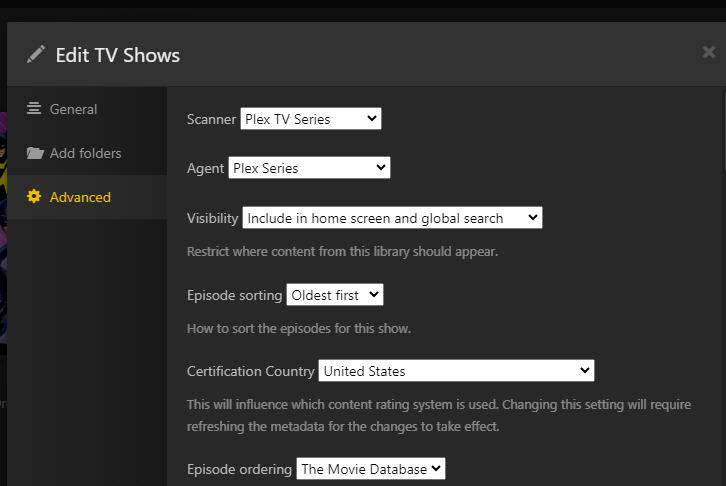Image resolution: width=726 pixels, height=486 pixels.
Task: Change the Episode sorting dropdown
Action: tap(335, 294)
